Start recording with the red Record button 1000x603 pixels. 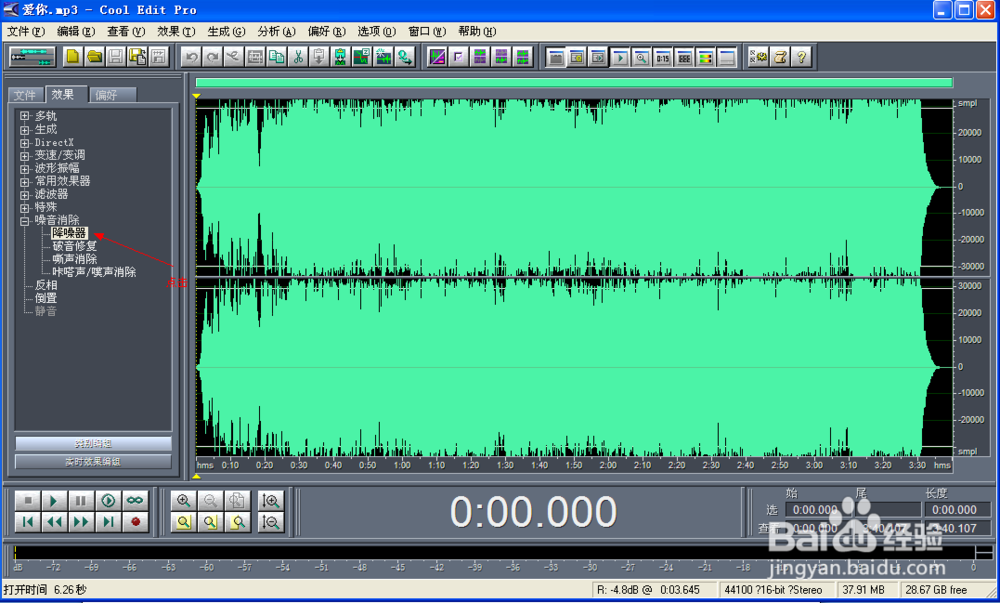coord(135,522)
